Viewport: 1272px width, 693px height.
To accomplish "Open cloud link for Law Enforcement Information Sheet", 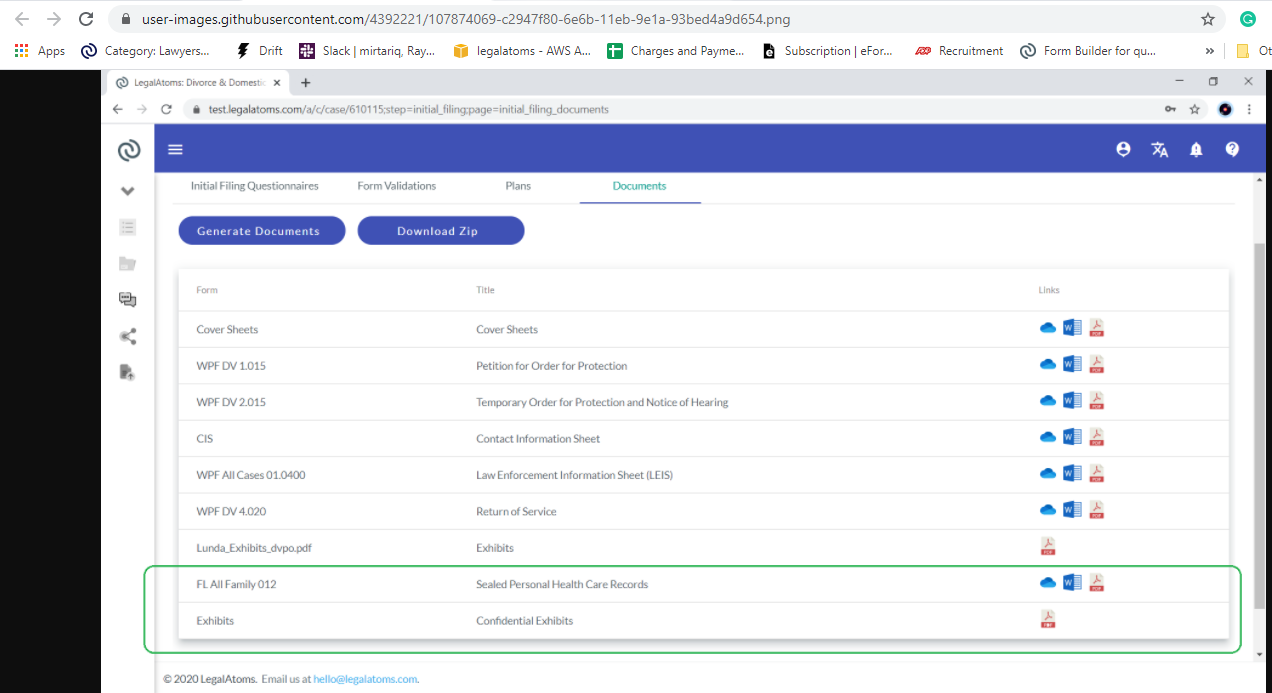I will (x=1048, y=474).
